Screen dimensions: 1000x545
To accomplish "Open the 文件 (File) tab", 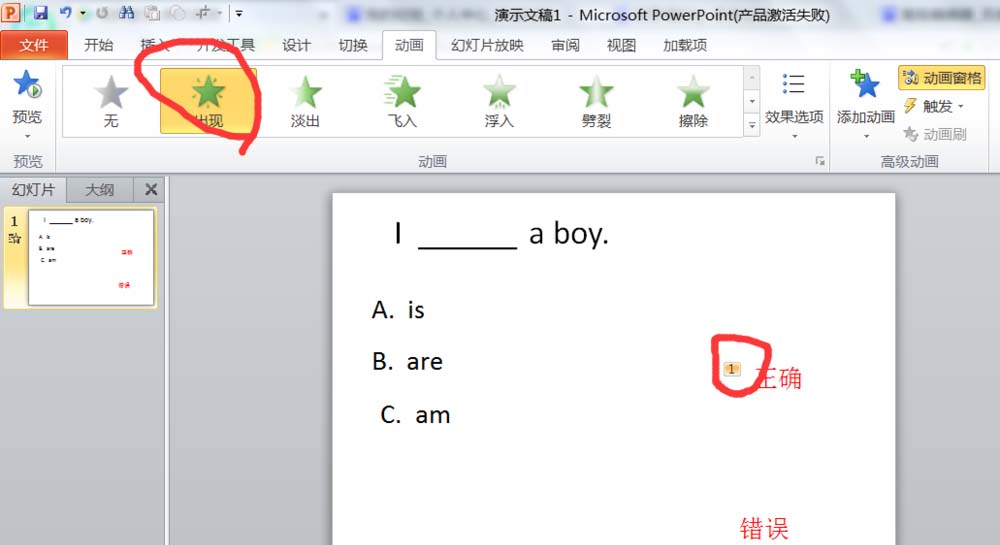I will (x=34, y=45).
